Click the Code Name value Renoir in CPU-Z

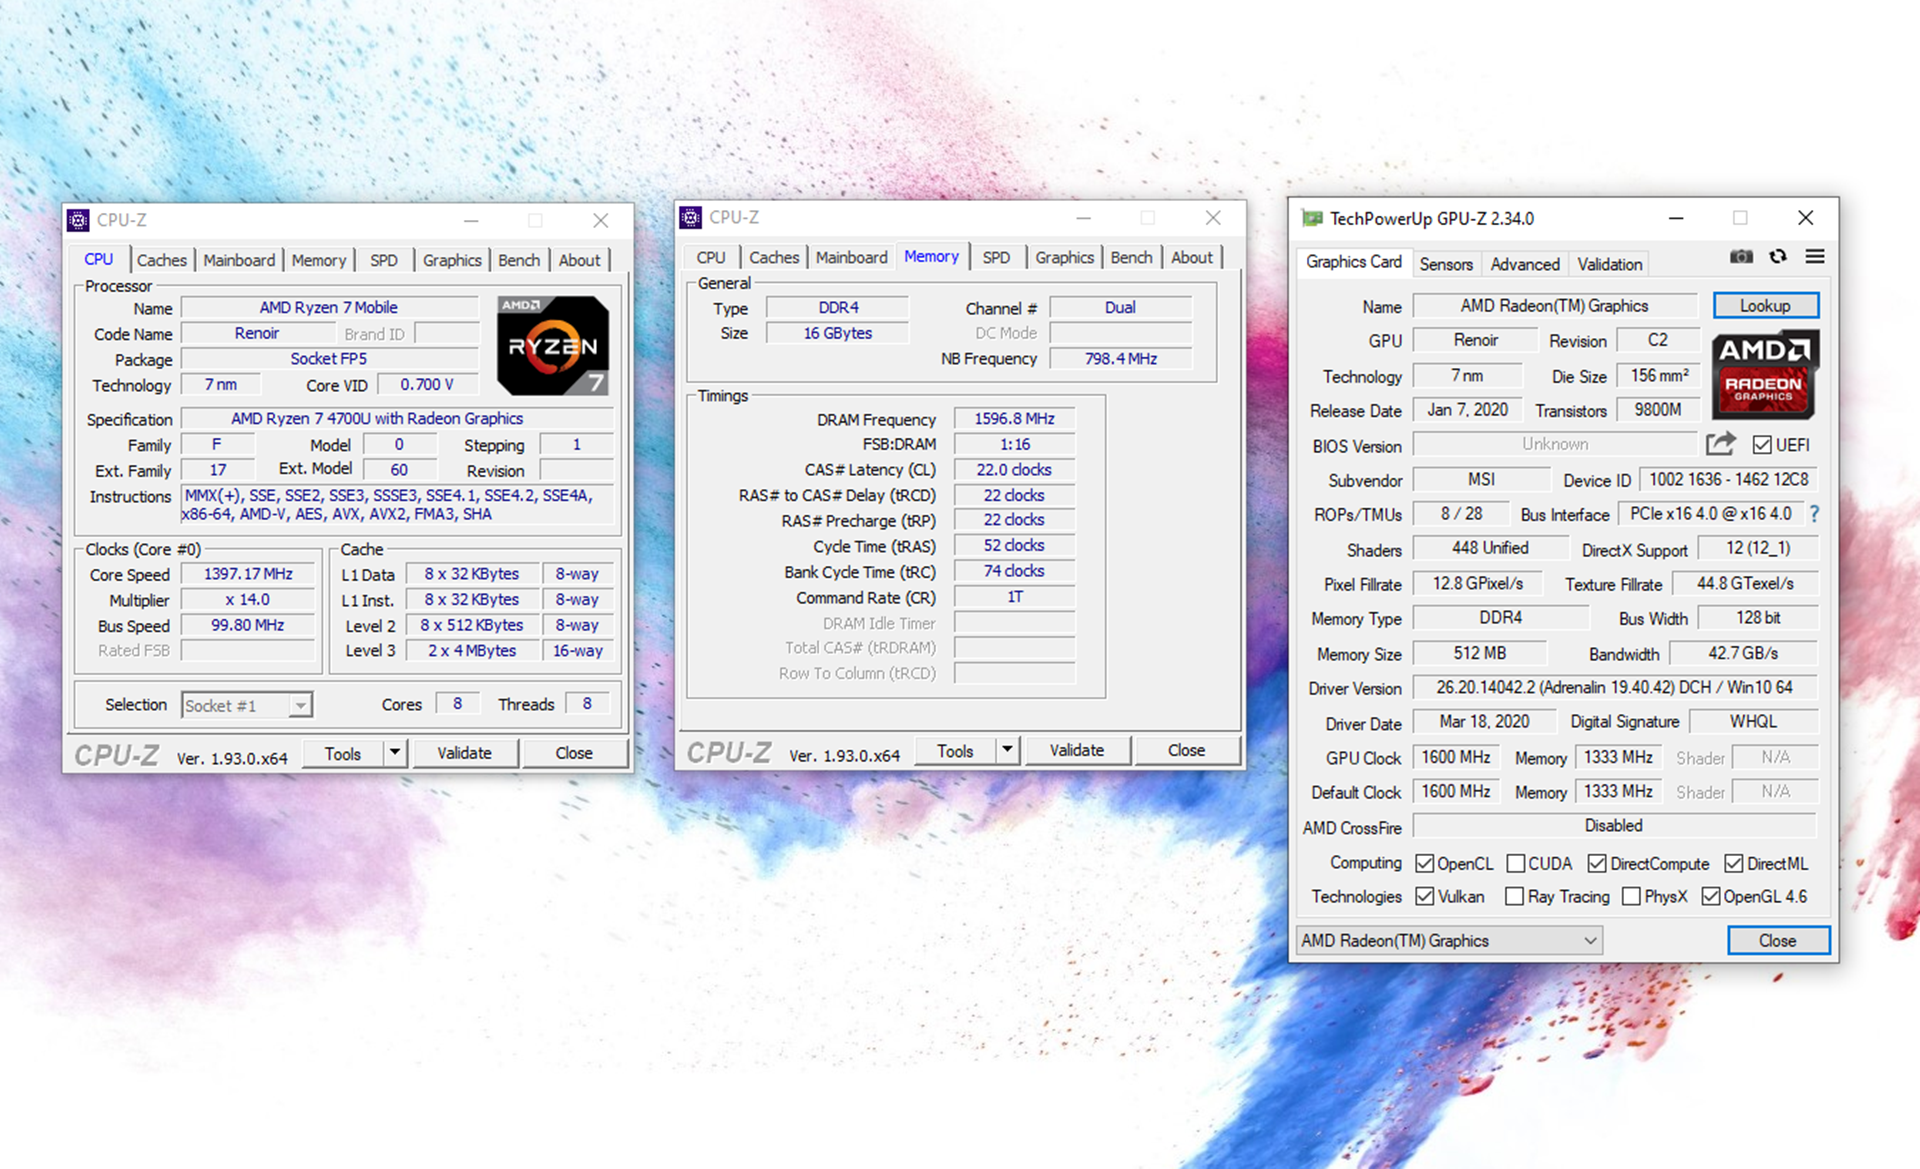(x=257, y=334)
